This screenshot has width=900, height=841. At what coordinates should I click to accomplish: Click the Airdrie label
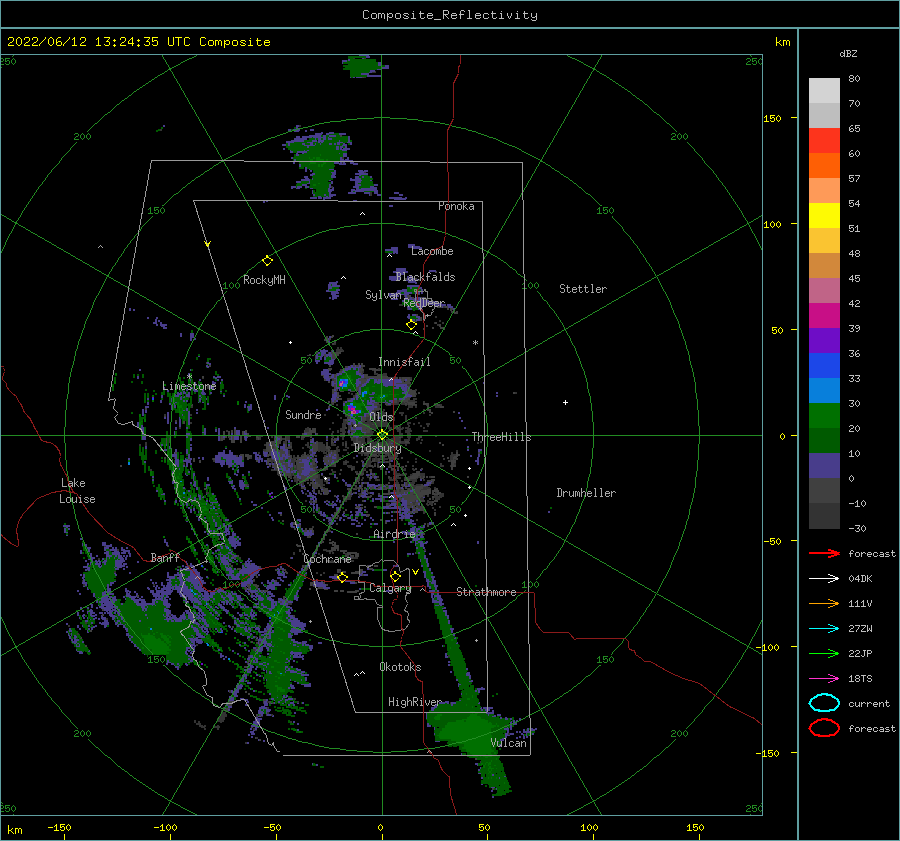coord(394,534)
